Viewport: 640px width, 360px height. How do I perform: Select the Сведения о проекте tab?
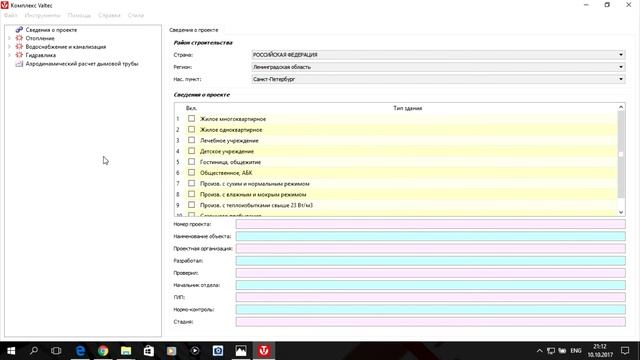pyautogui.click(x=194, y=30)
